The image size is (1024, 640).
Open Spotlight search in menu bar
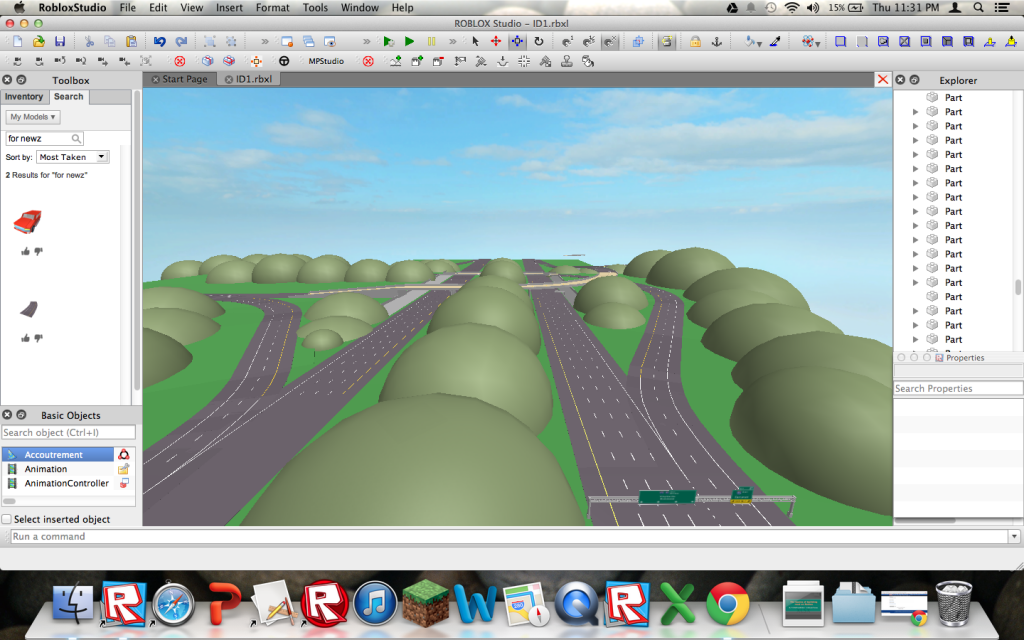[x=978, y=7]
